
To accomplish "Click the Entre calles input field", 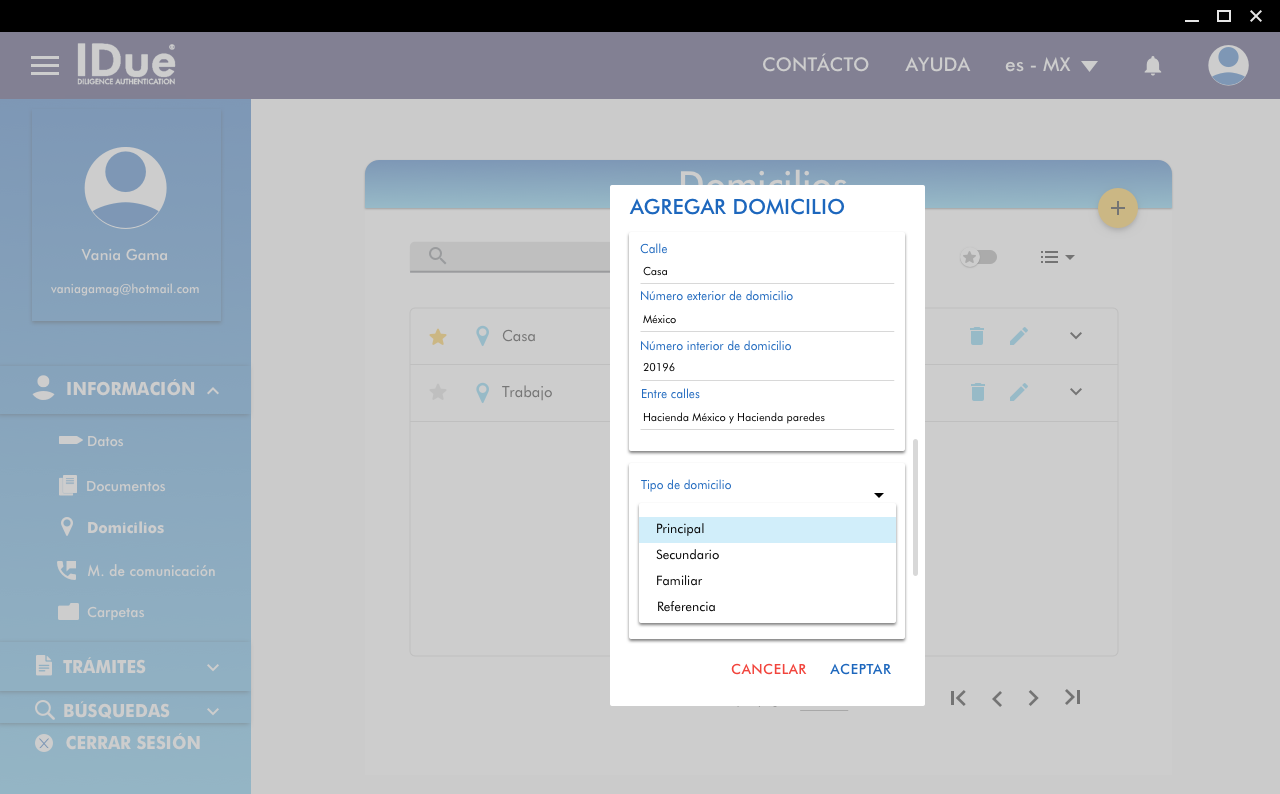I will [766, 417].
